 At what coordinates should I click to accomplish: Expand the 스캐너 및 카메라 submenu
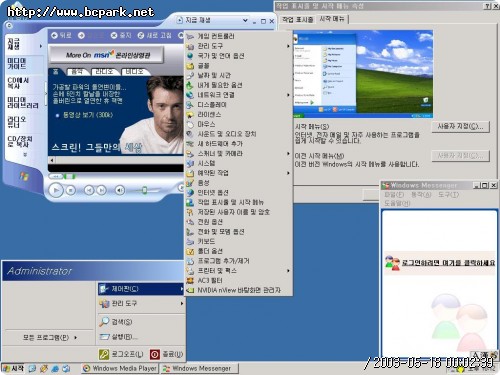pyautogui.click(x=239, y=153)
